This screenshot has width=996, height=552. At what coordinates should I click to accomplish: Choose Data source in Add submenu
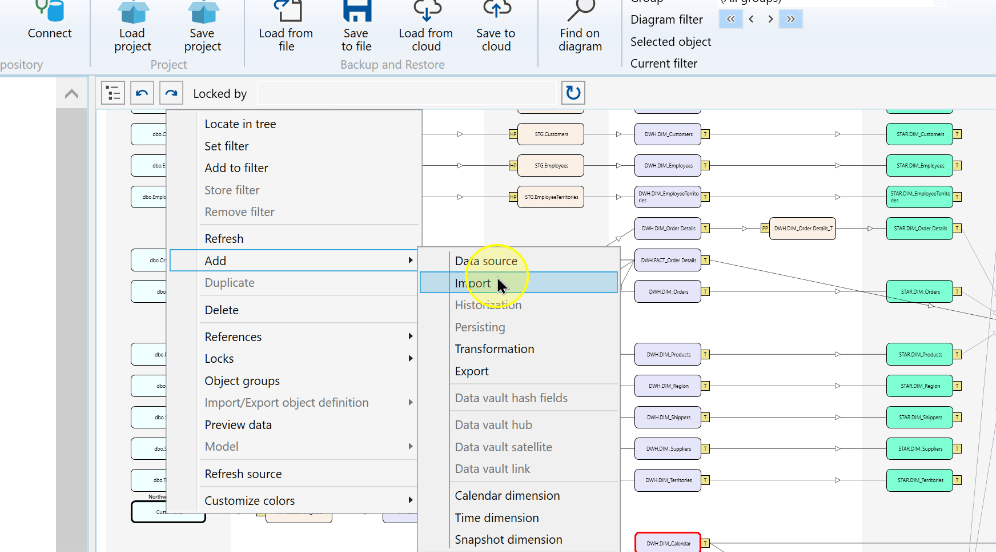coord(486,261)
